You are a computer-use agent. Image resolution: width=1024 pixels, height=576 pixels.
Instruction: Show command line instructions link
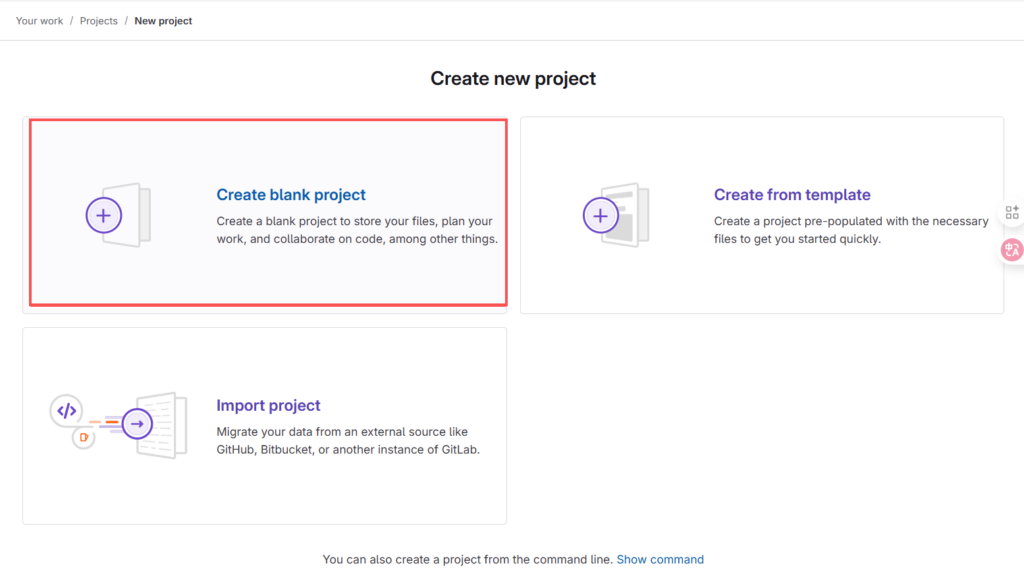[660, 559]
